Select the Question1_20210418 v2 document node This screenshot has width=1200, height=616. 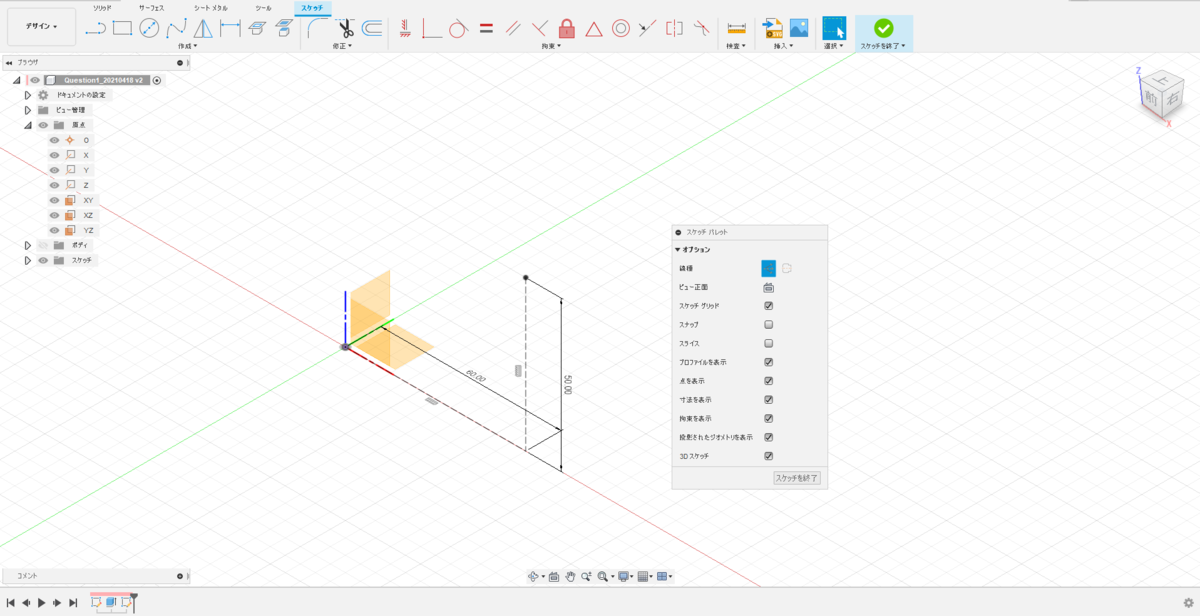104,80
